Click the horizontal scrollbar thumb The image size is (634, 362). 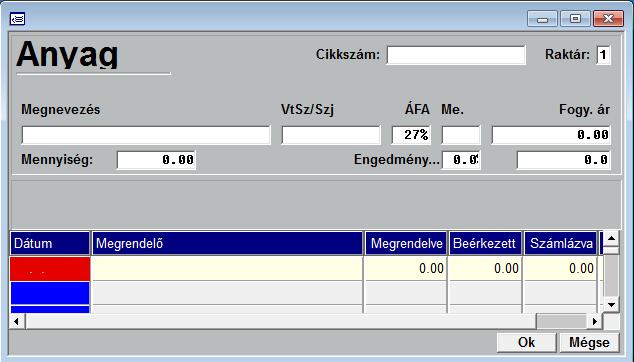[x=561, y=322]
